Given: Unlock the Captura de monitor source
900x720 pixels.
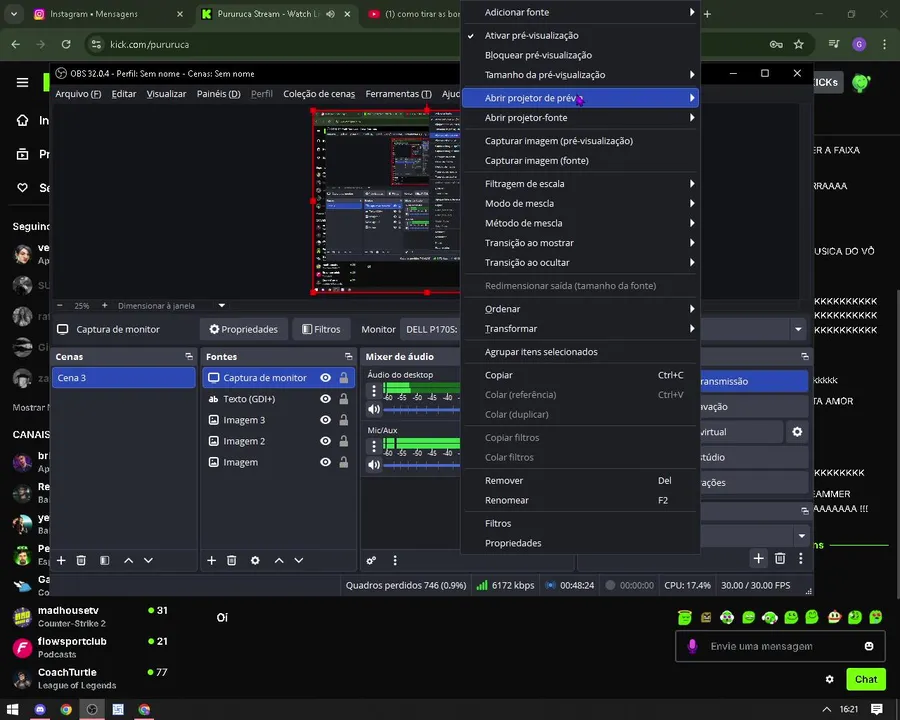Looking at the screenshot, I should pos(343,378).
